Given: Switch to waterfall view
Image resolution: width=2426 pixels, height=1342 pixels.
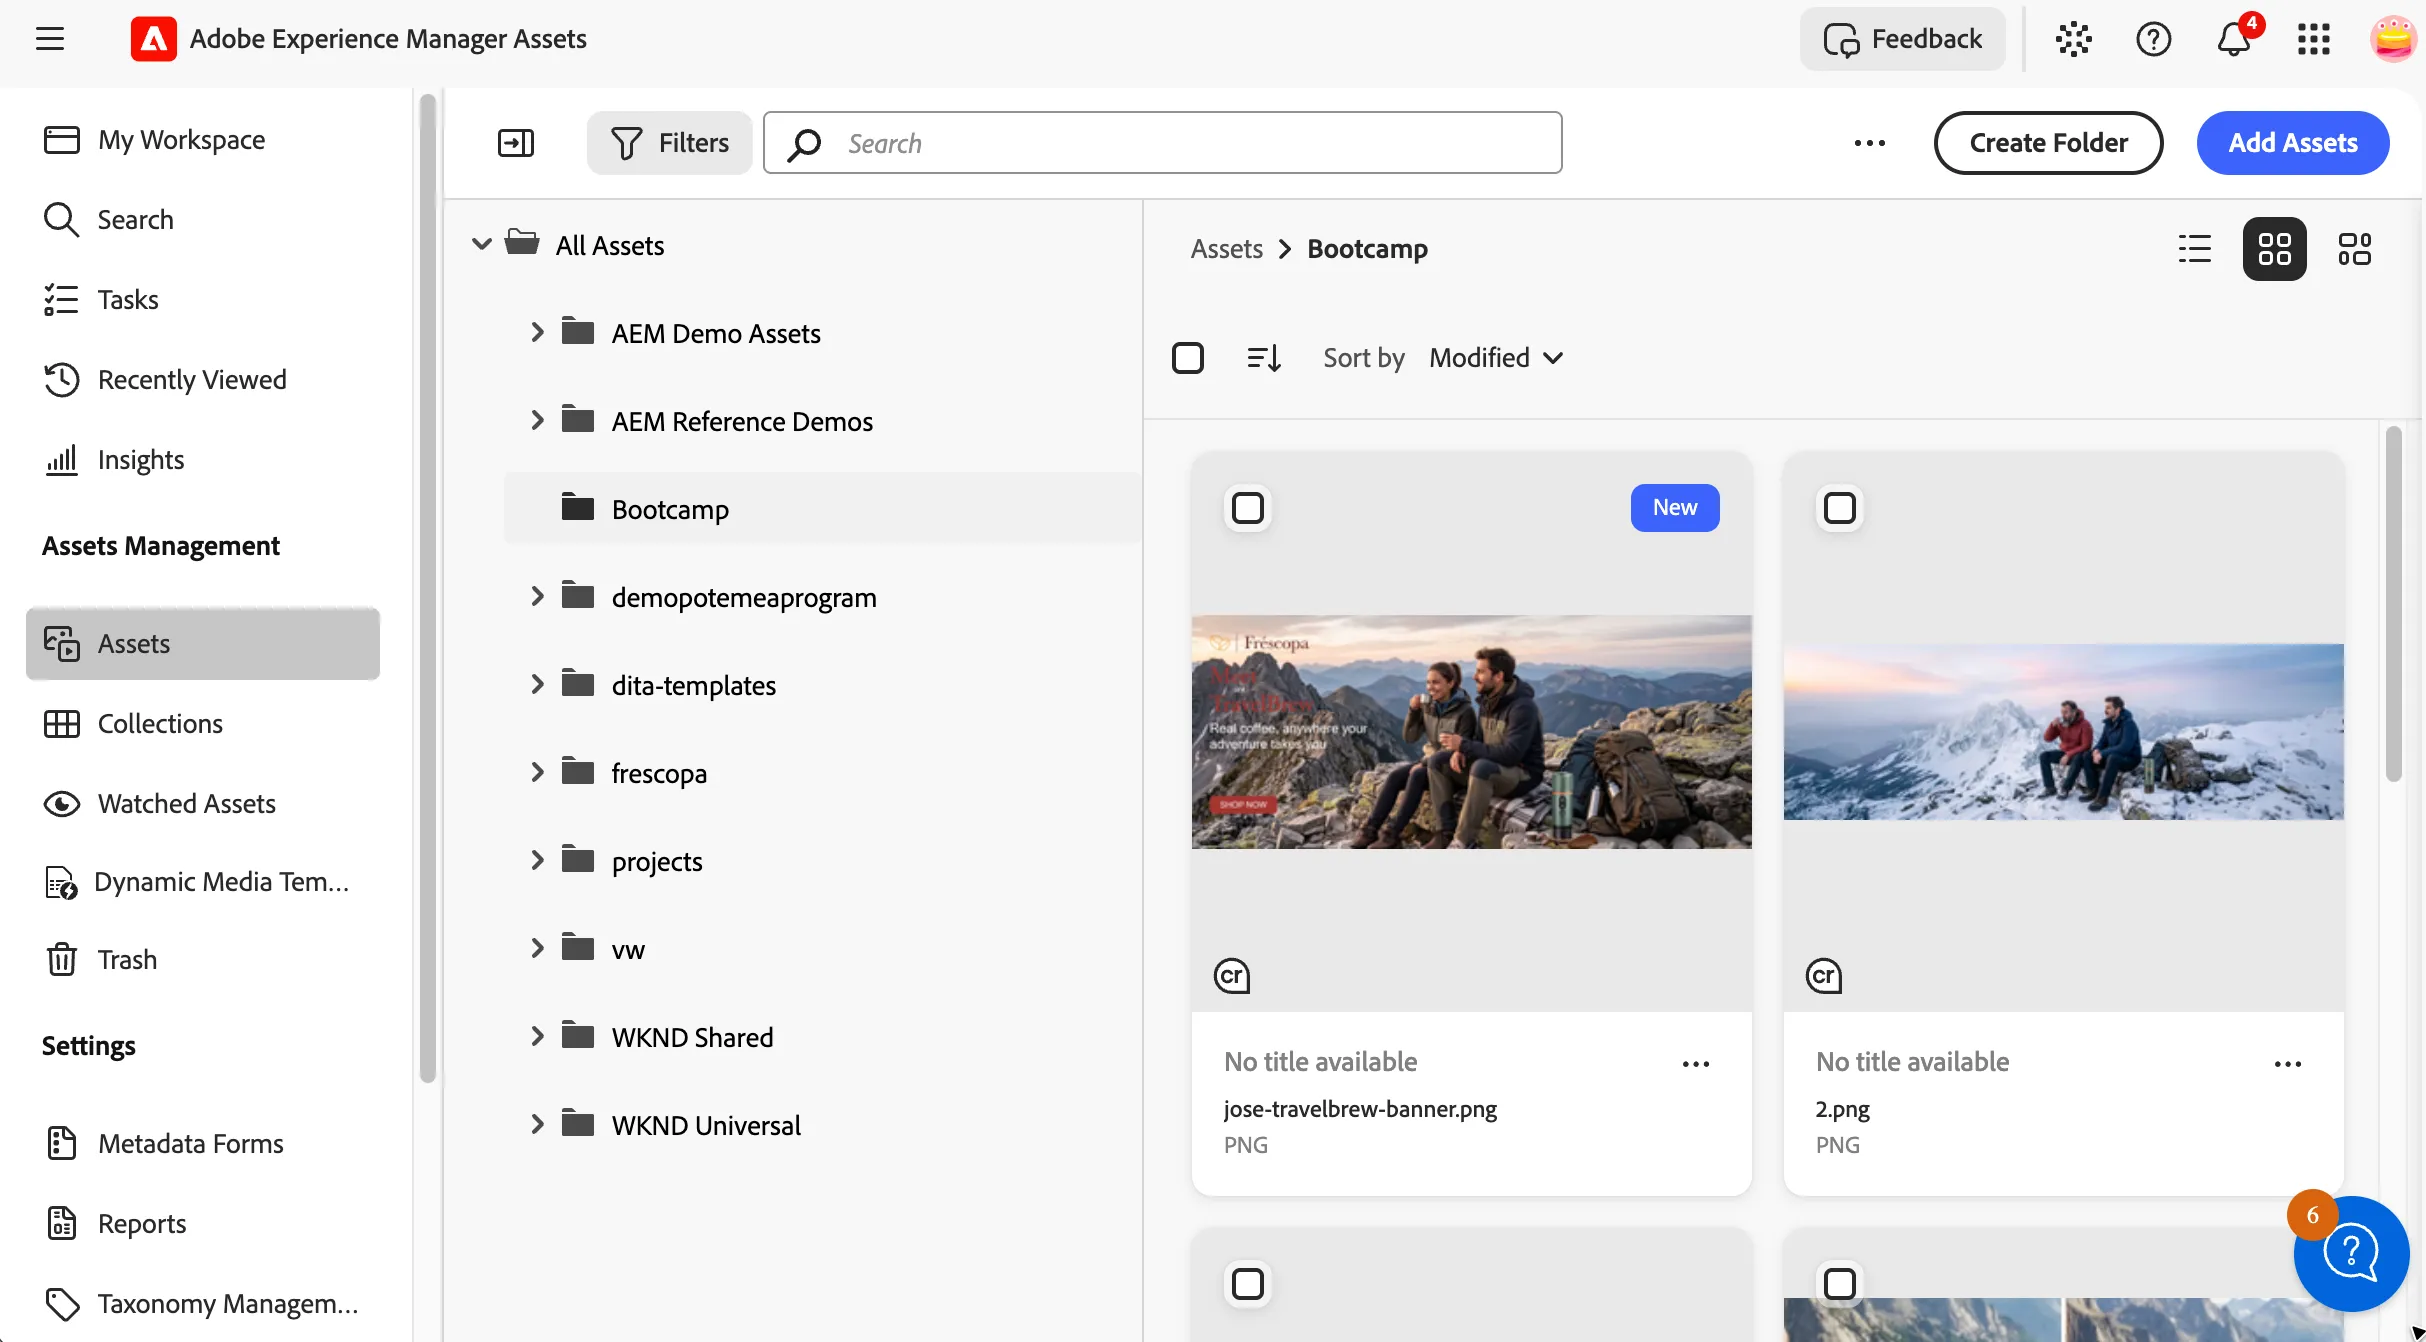Looking at the screenshot, I should pos(2354,249).
